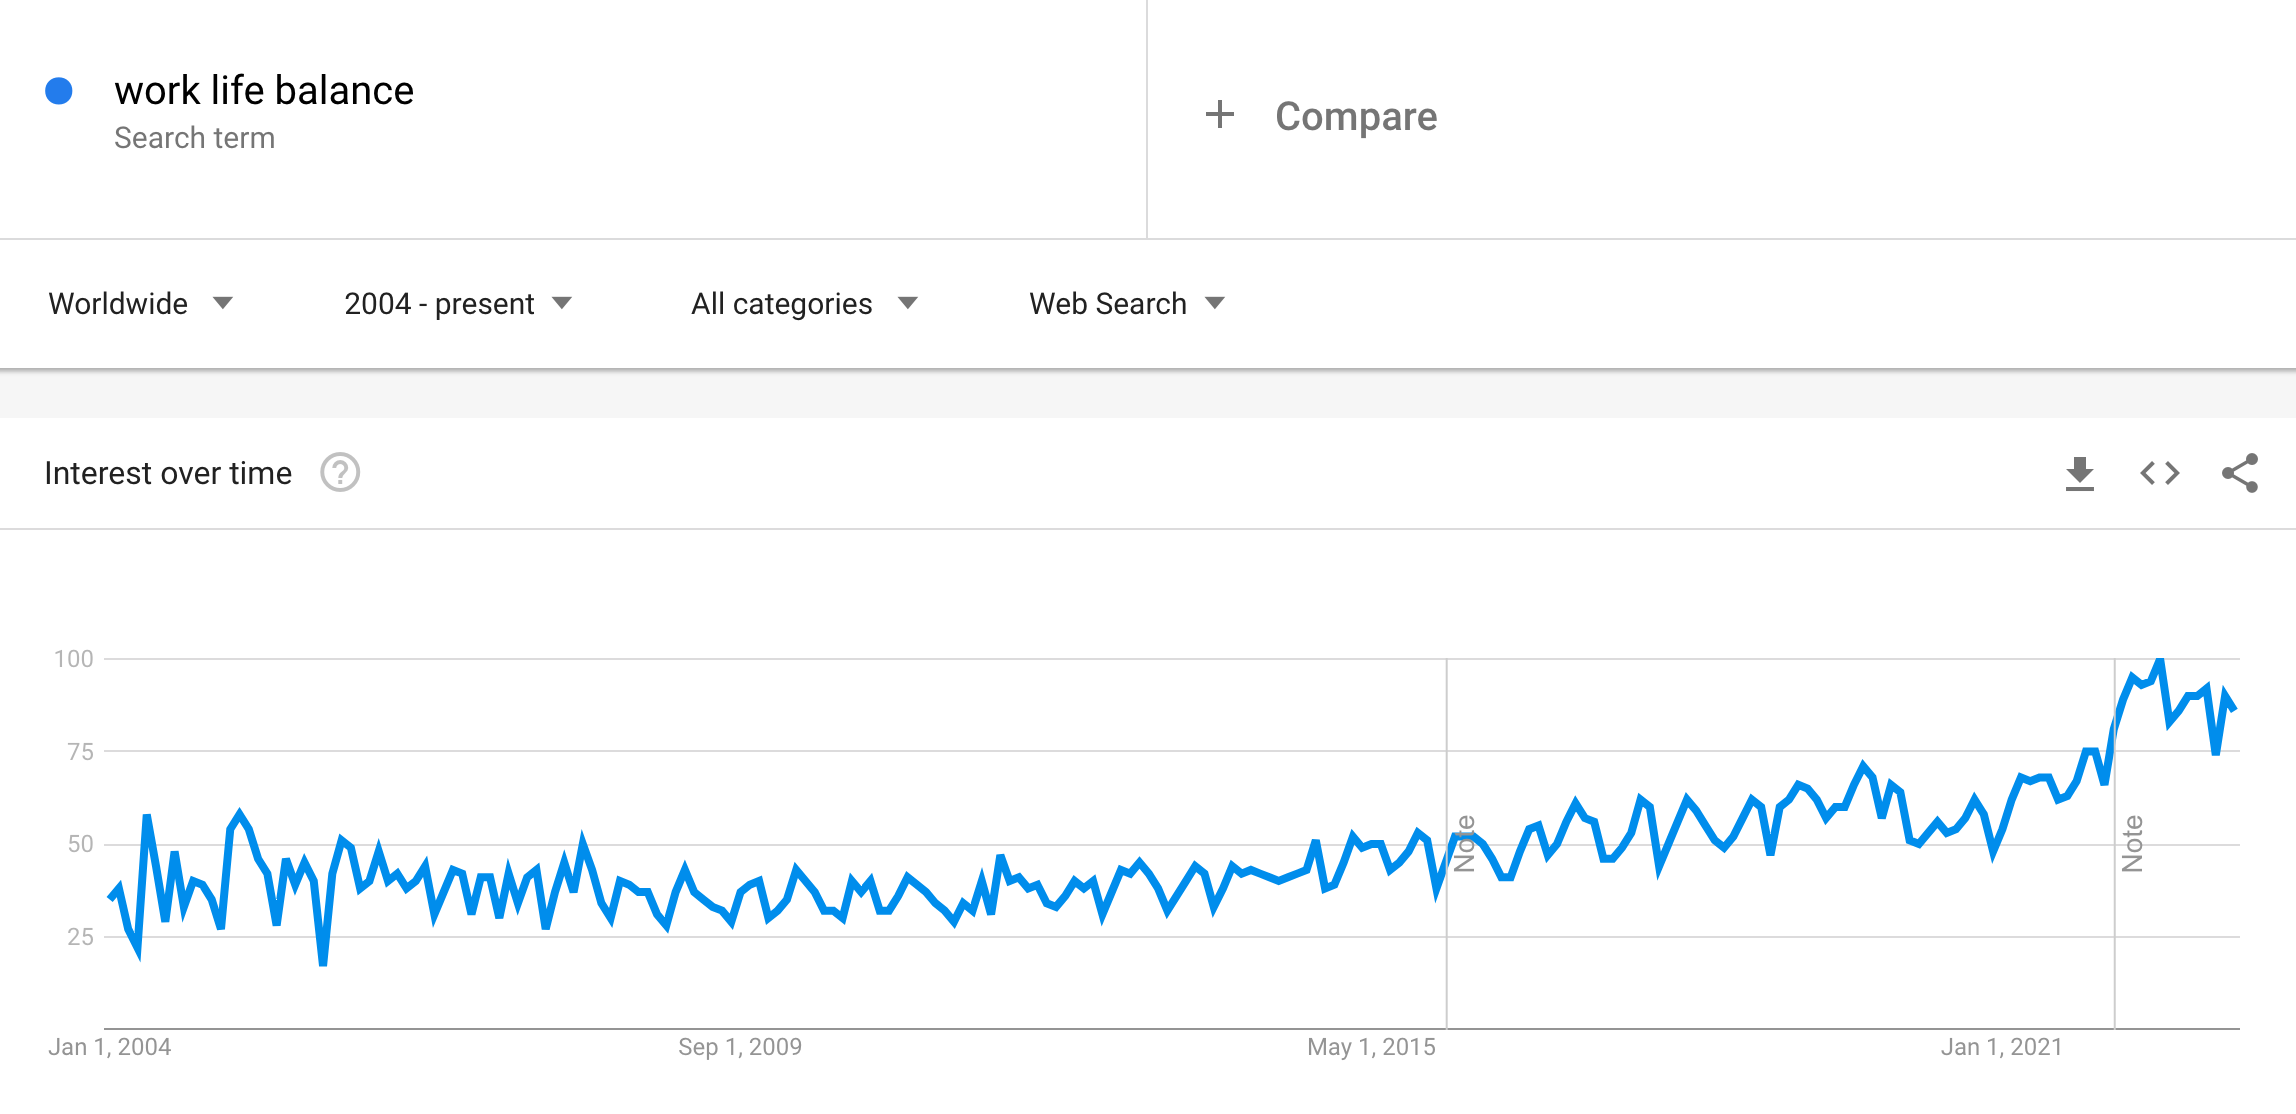Click the chart peak at 100
2296x1114 pixels.
pyautogui.click(x=2160, y=660)
